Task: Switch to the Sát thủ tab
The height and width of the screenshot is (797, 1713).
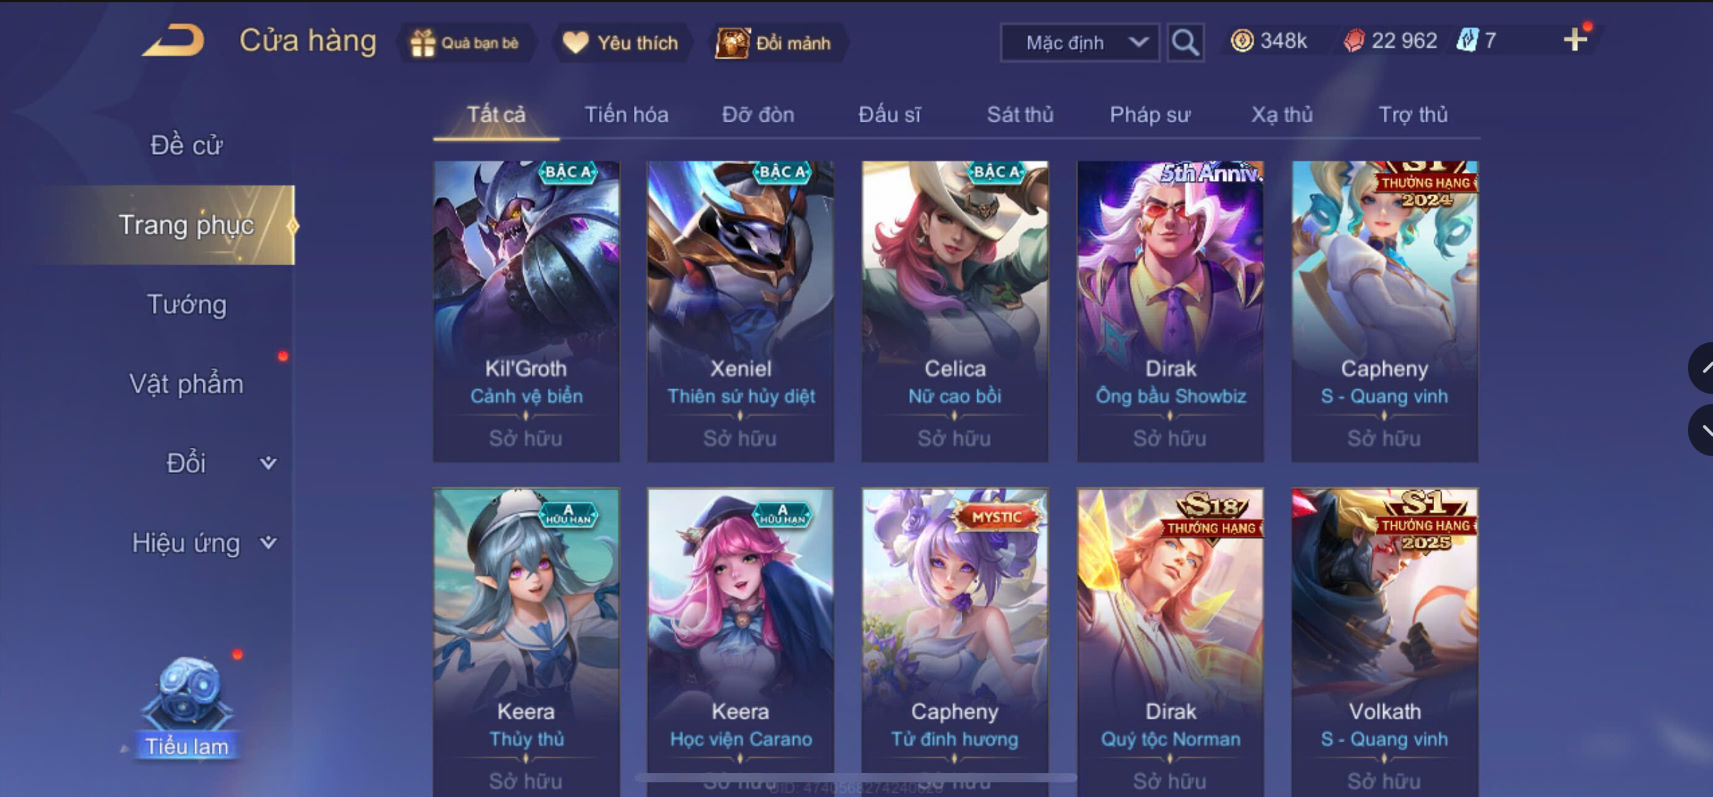Action: (1020, 115)
